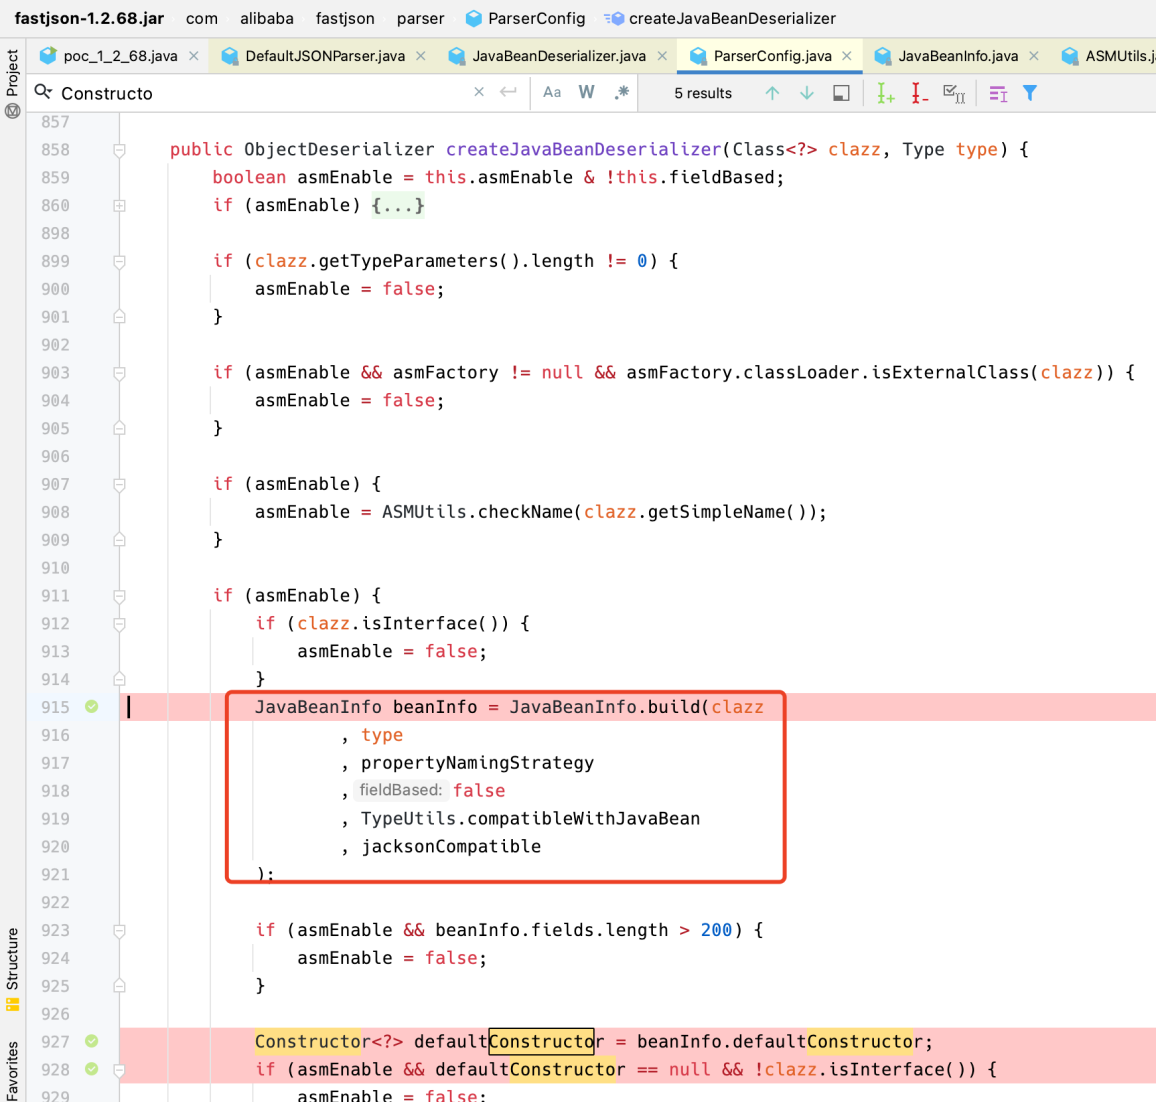This screenshot has width=1156, height=1102.
Task: Open the Project tool window
Action: coord(13,72)
